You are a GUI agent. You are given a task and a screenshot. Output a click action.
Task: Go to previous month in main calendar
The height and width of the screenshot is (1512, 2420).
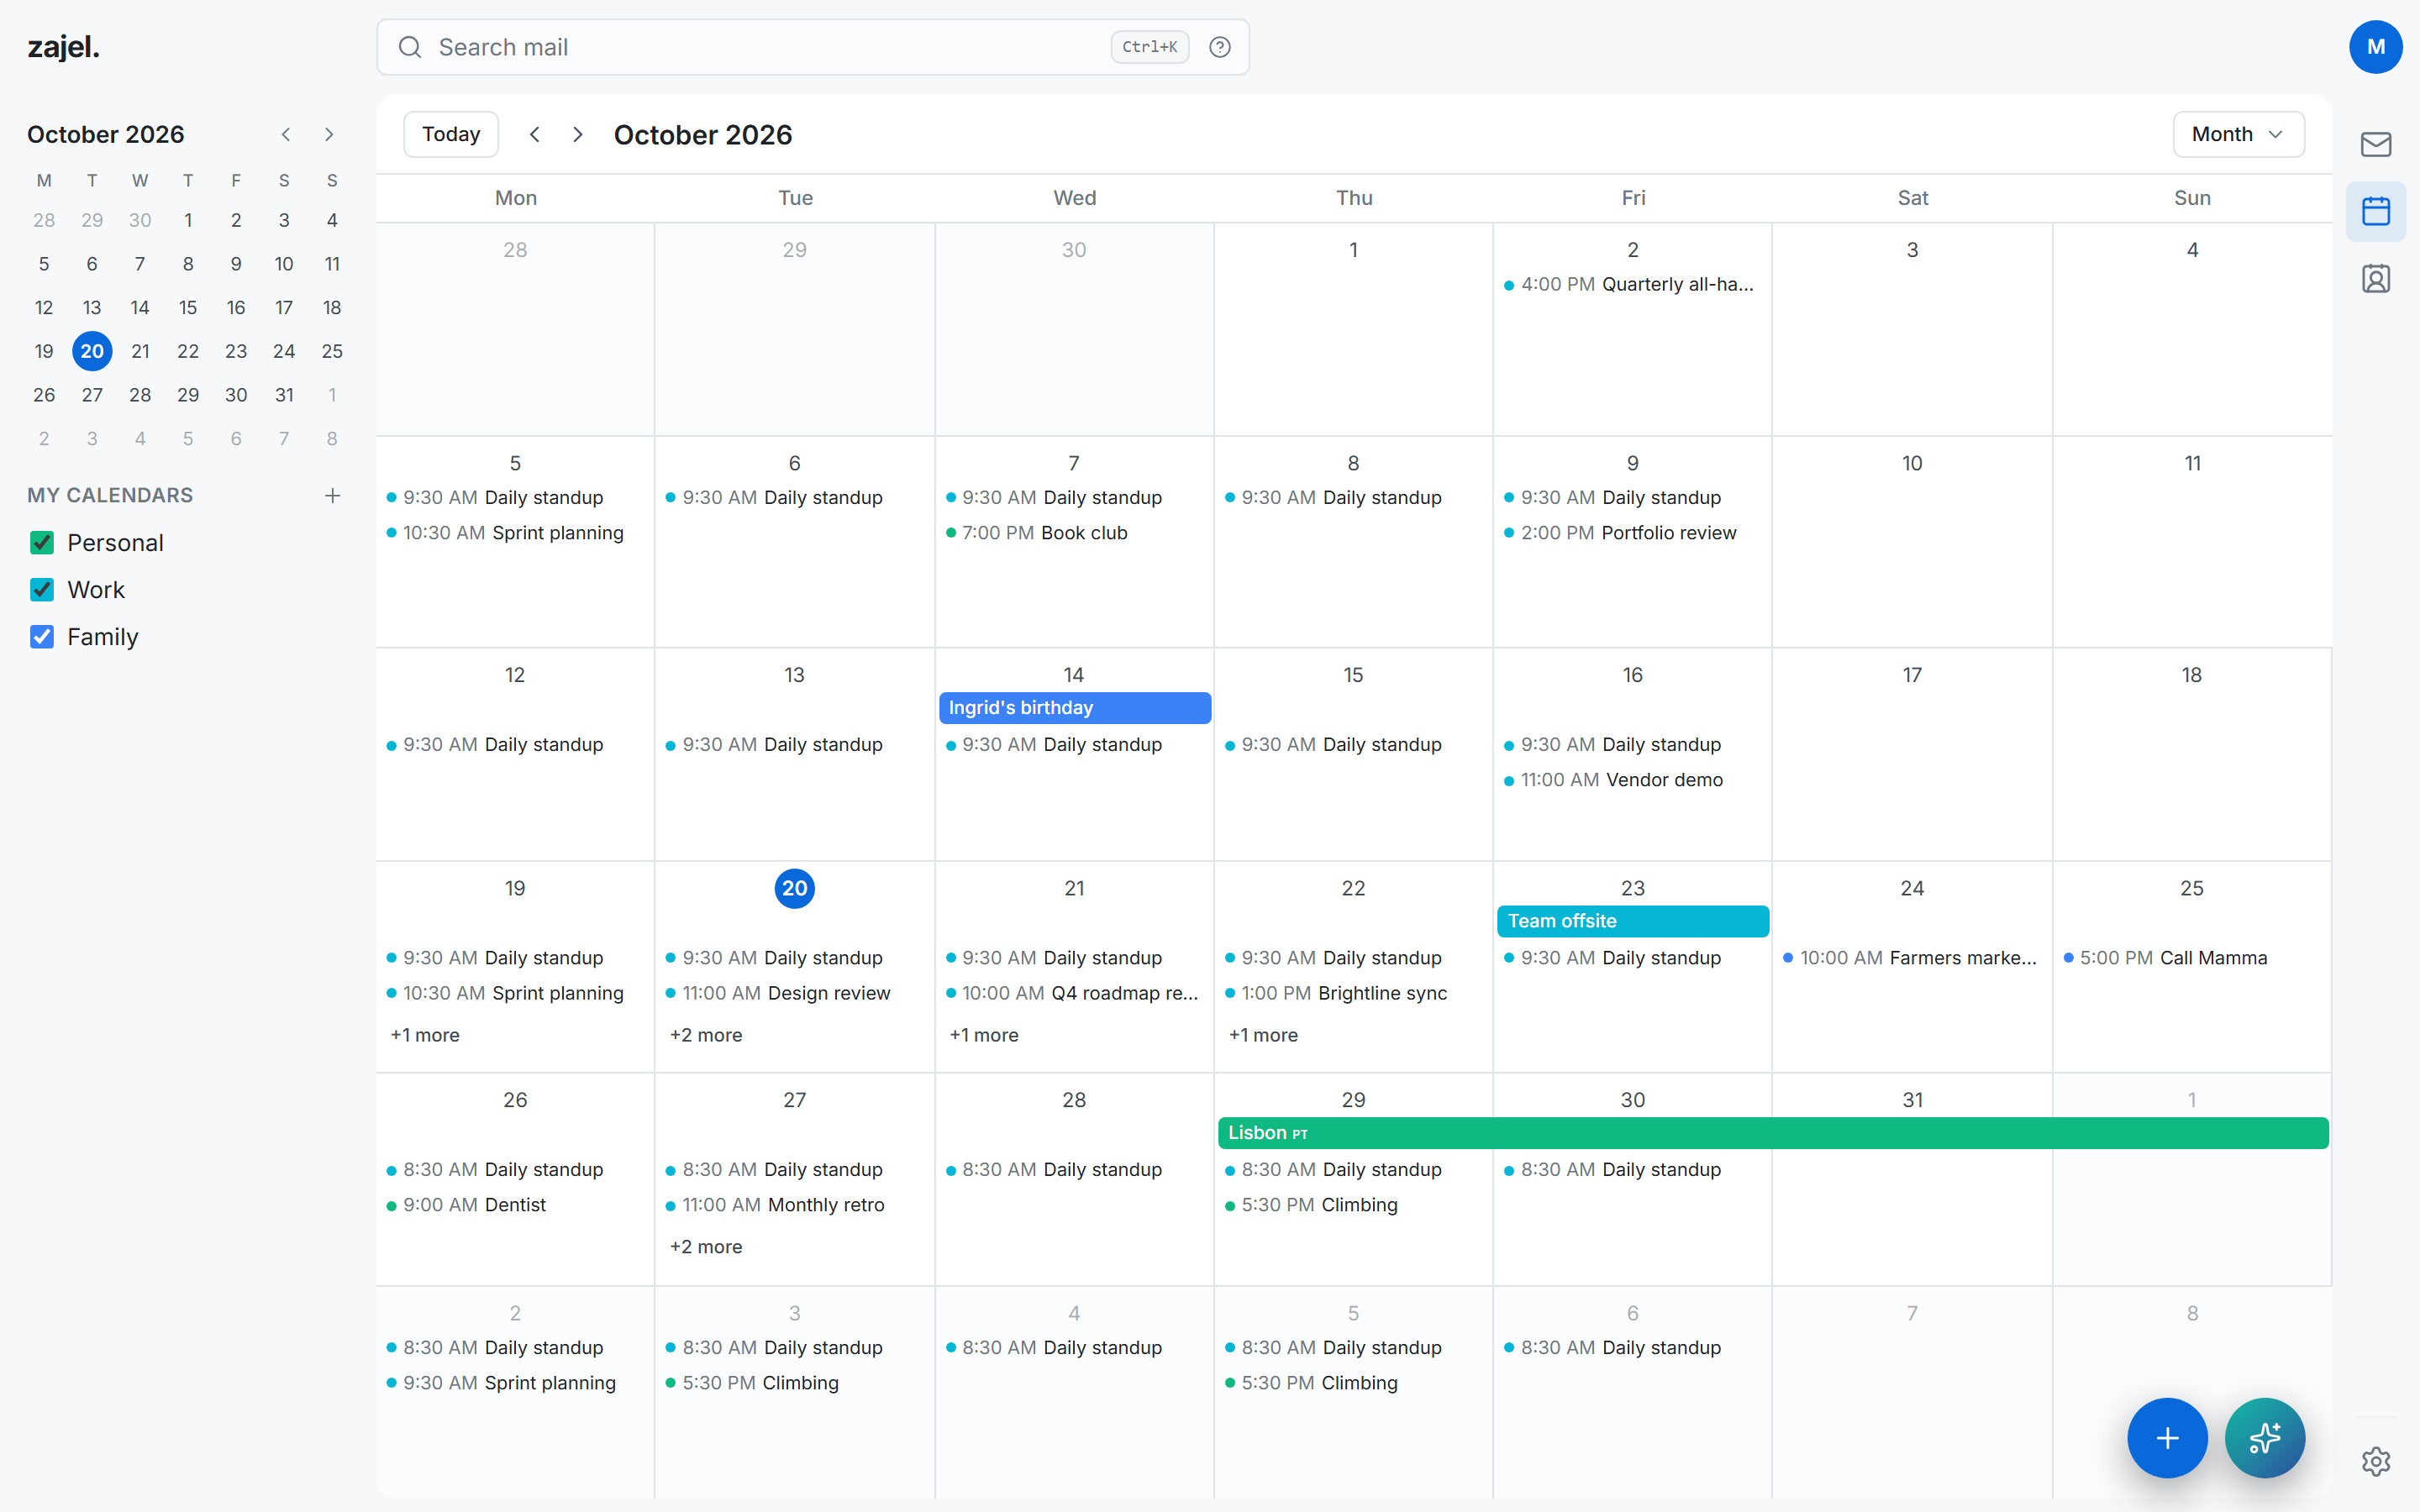[535, 134]
